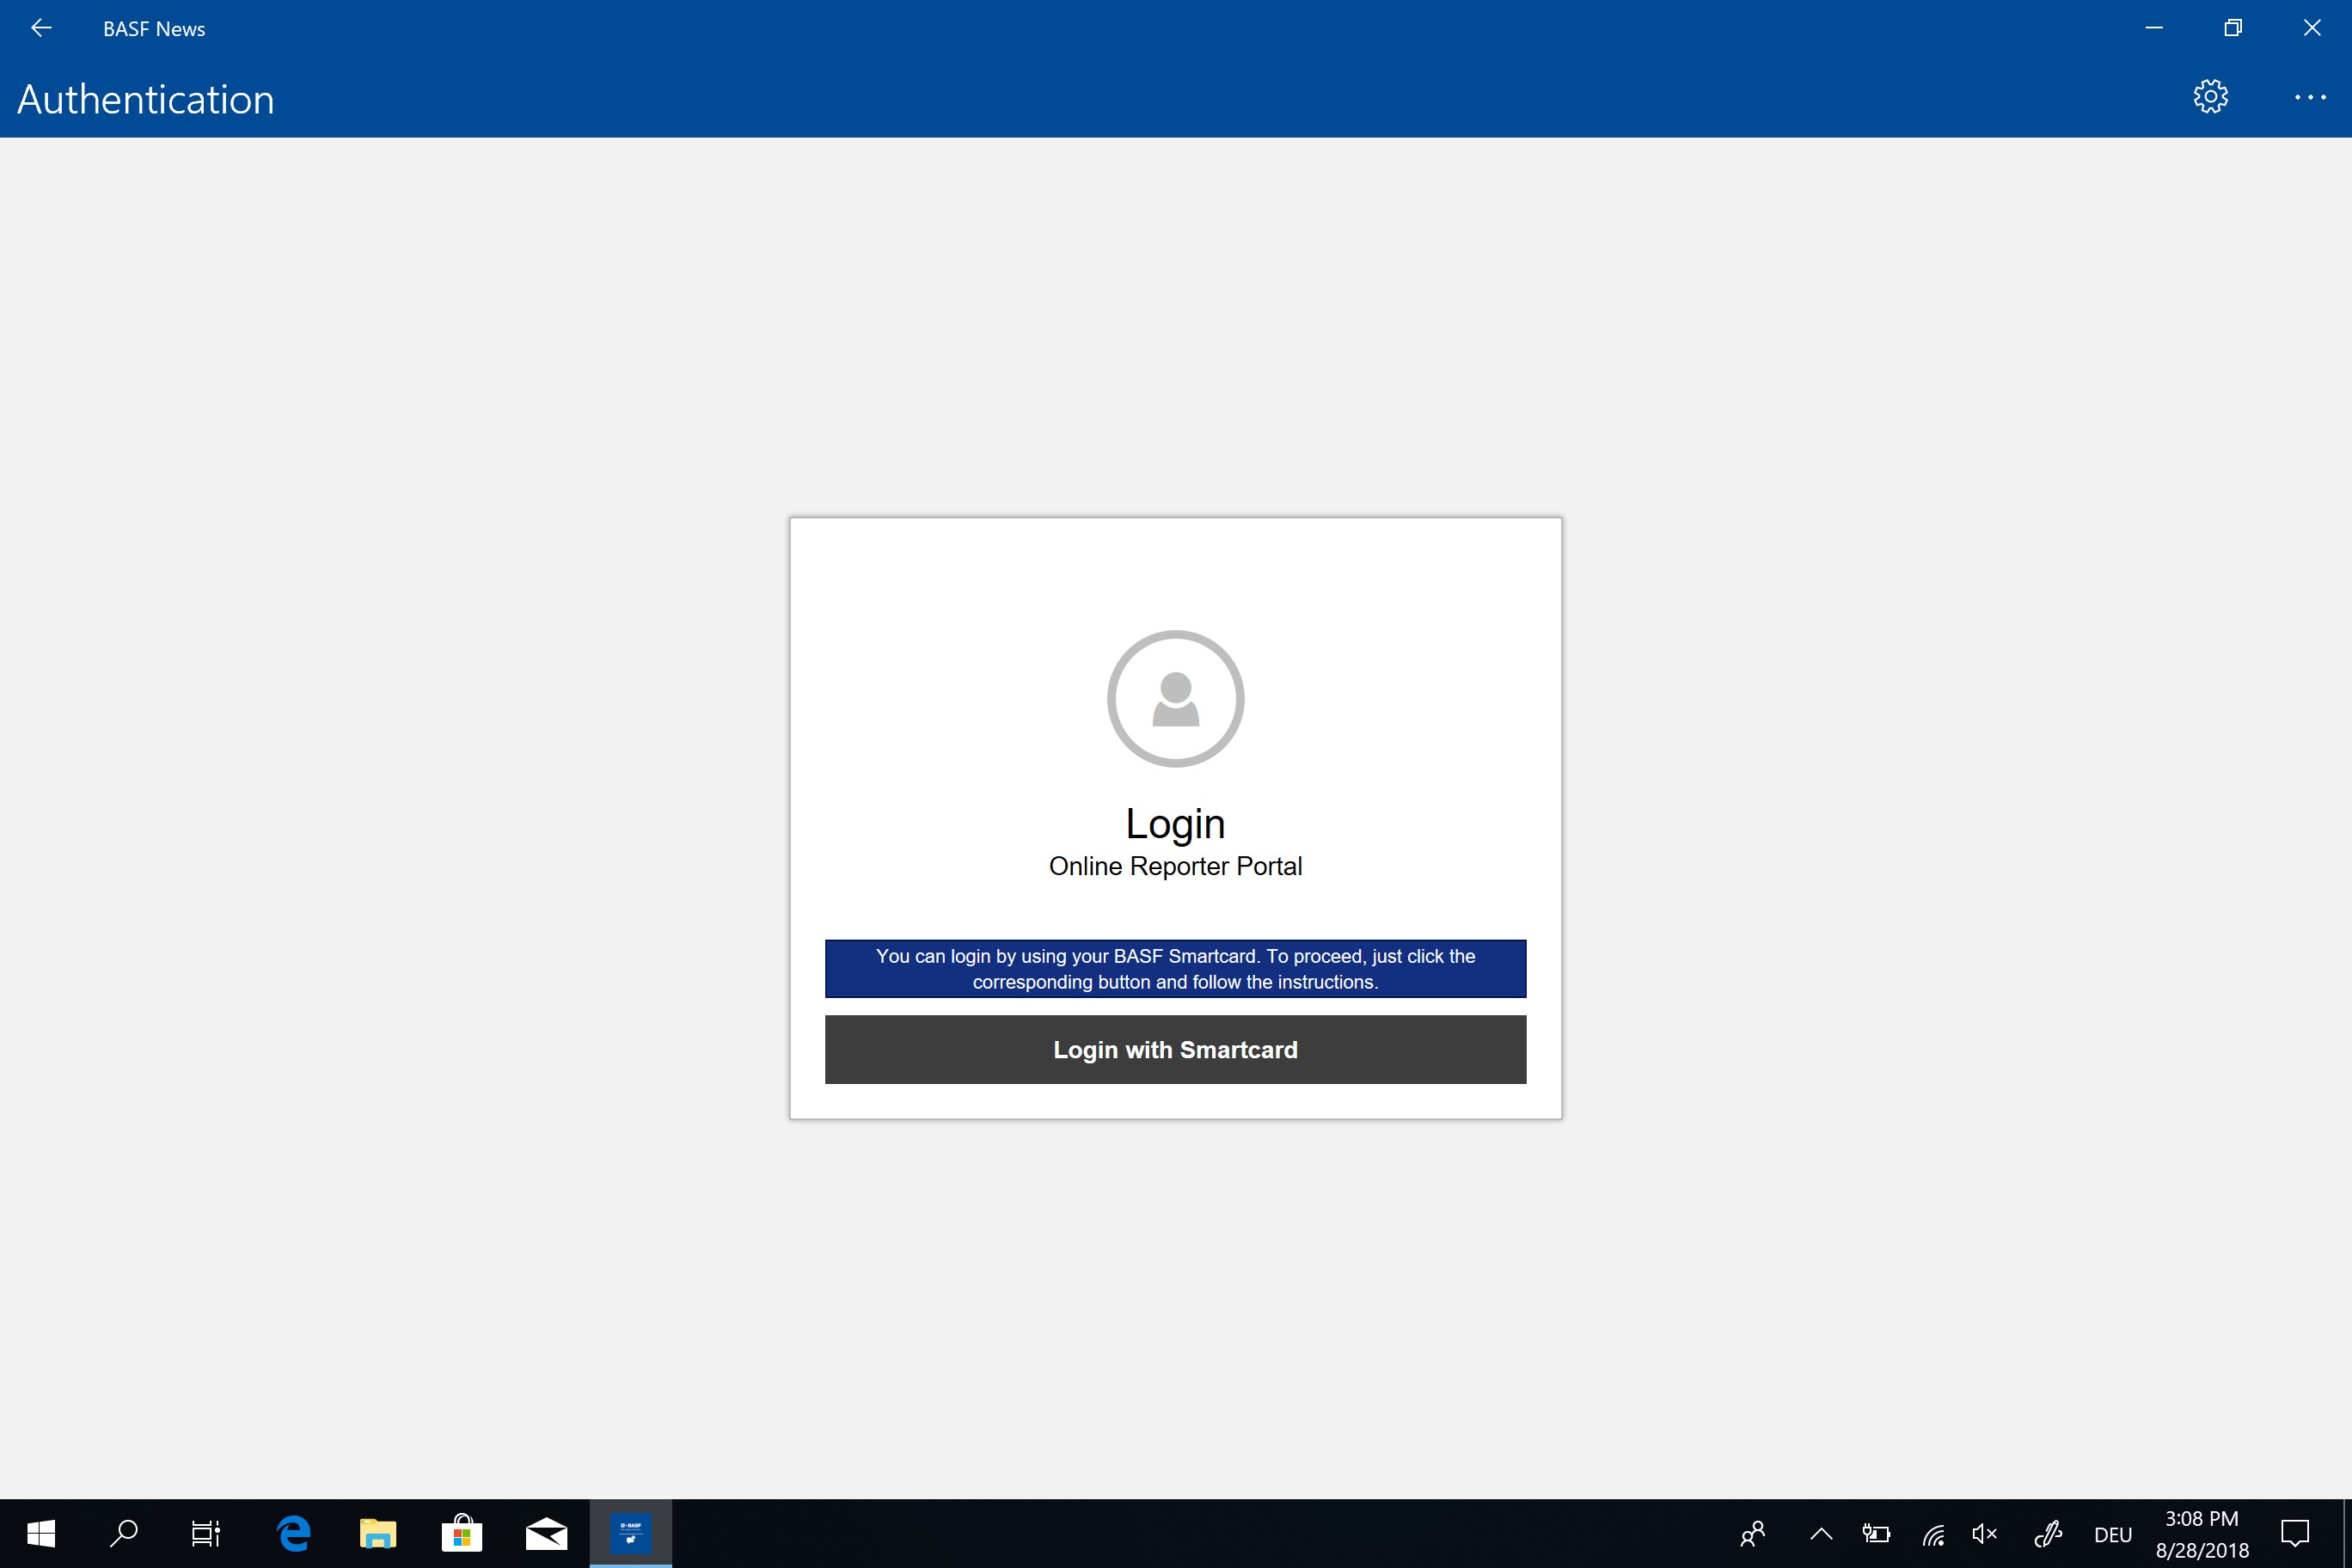
Task: Expand the hidden icons chevron in system tray
Action: click(x=1822, y=1533)
